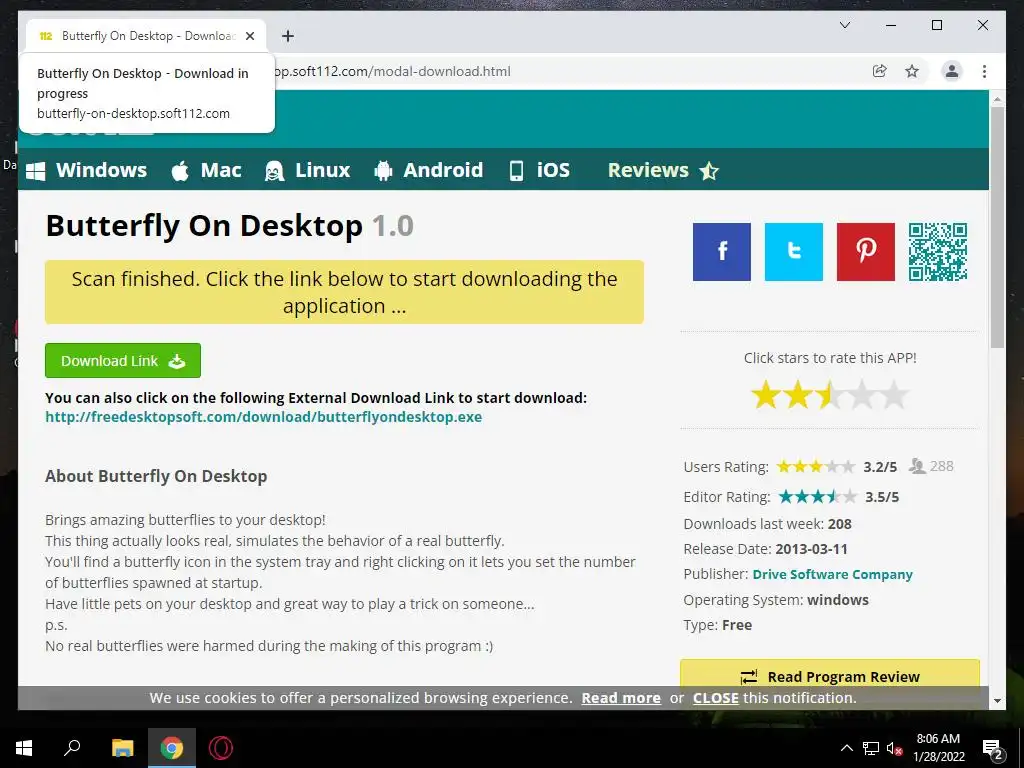Click the Windows logo icon in navbar
The image size is (1024, 768).
(x=35, y=171)
